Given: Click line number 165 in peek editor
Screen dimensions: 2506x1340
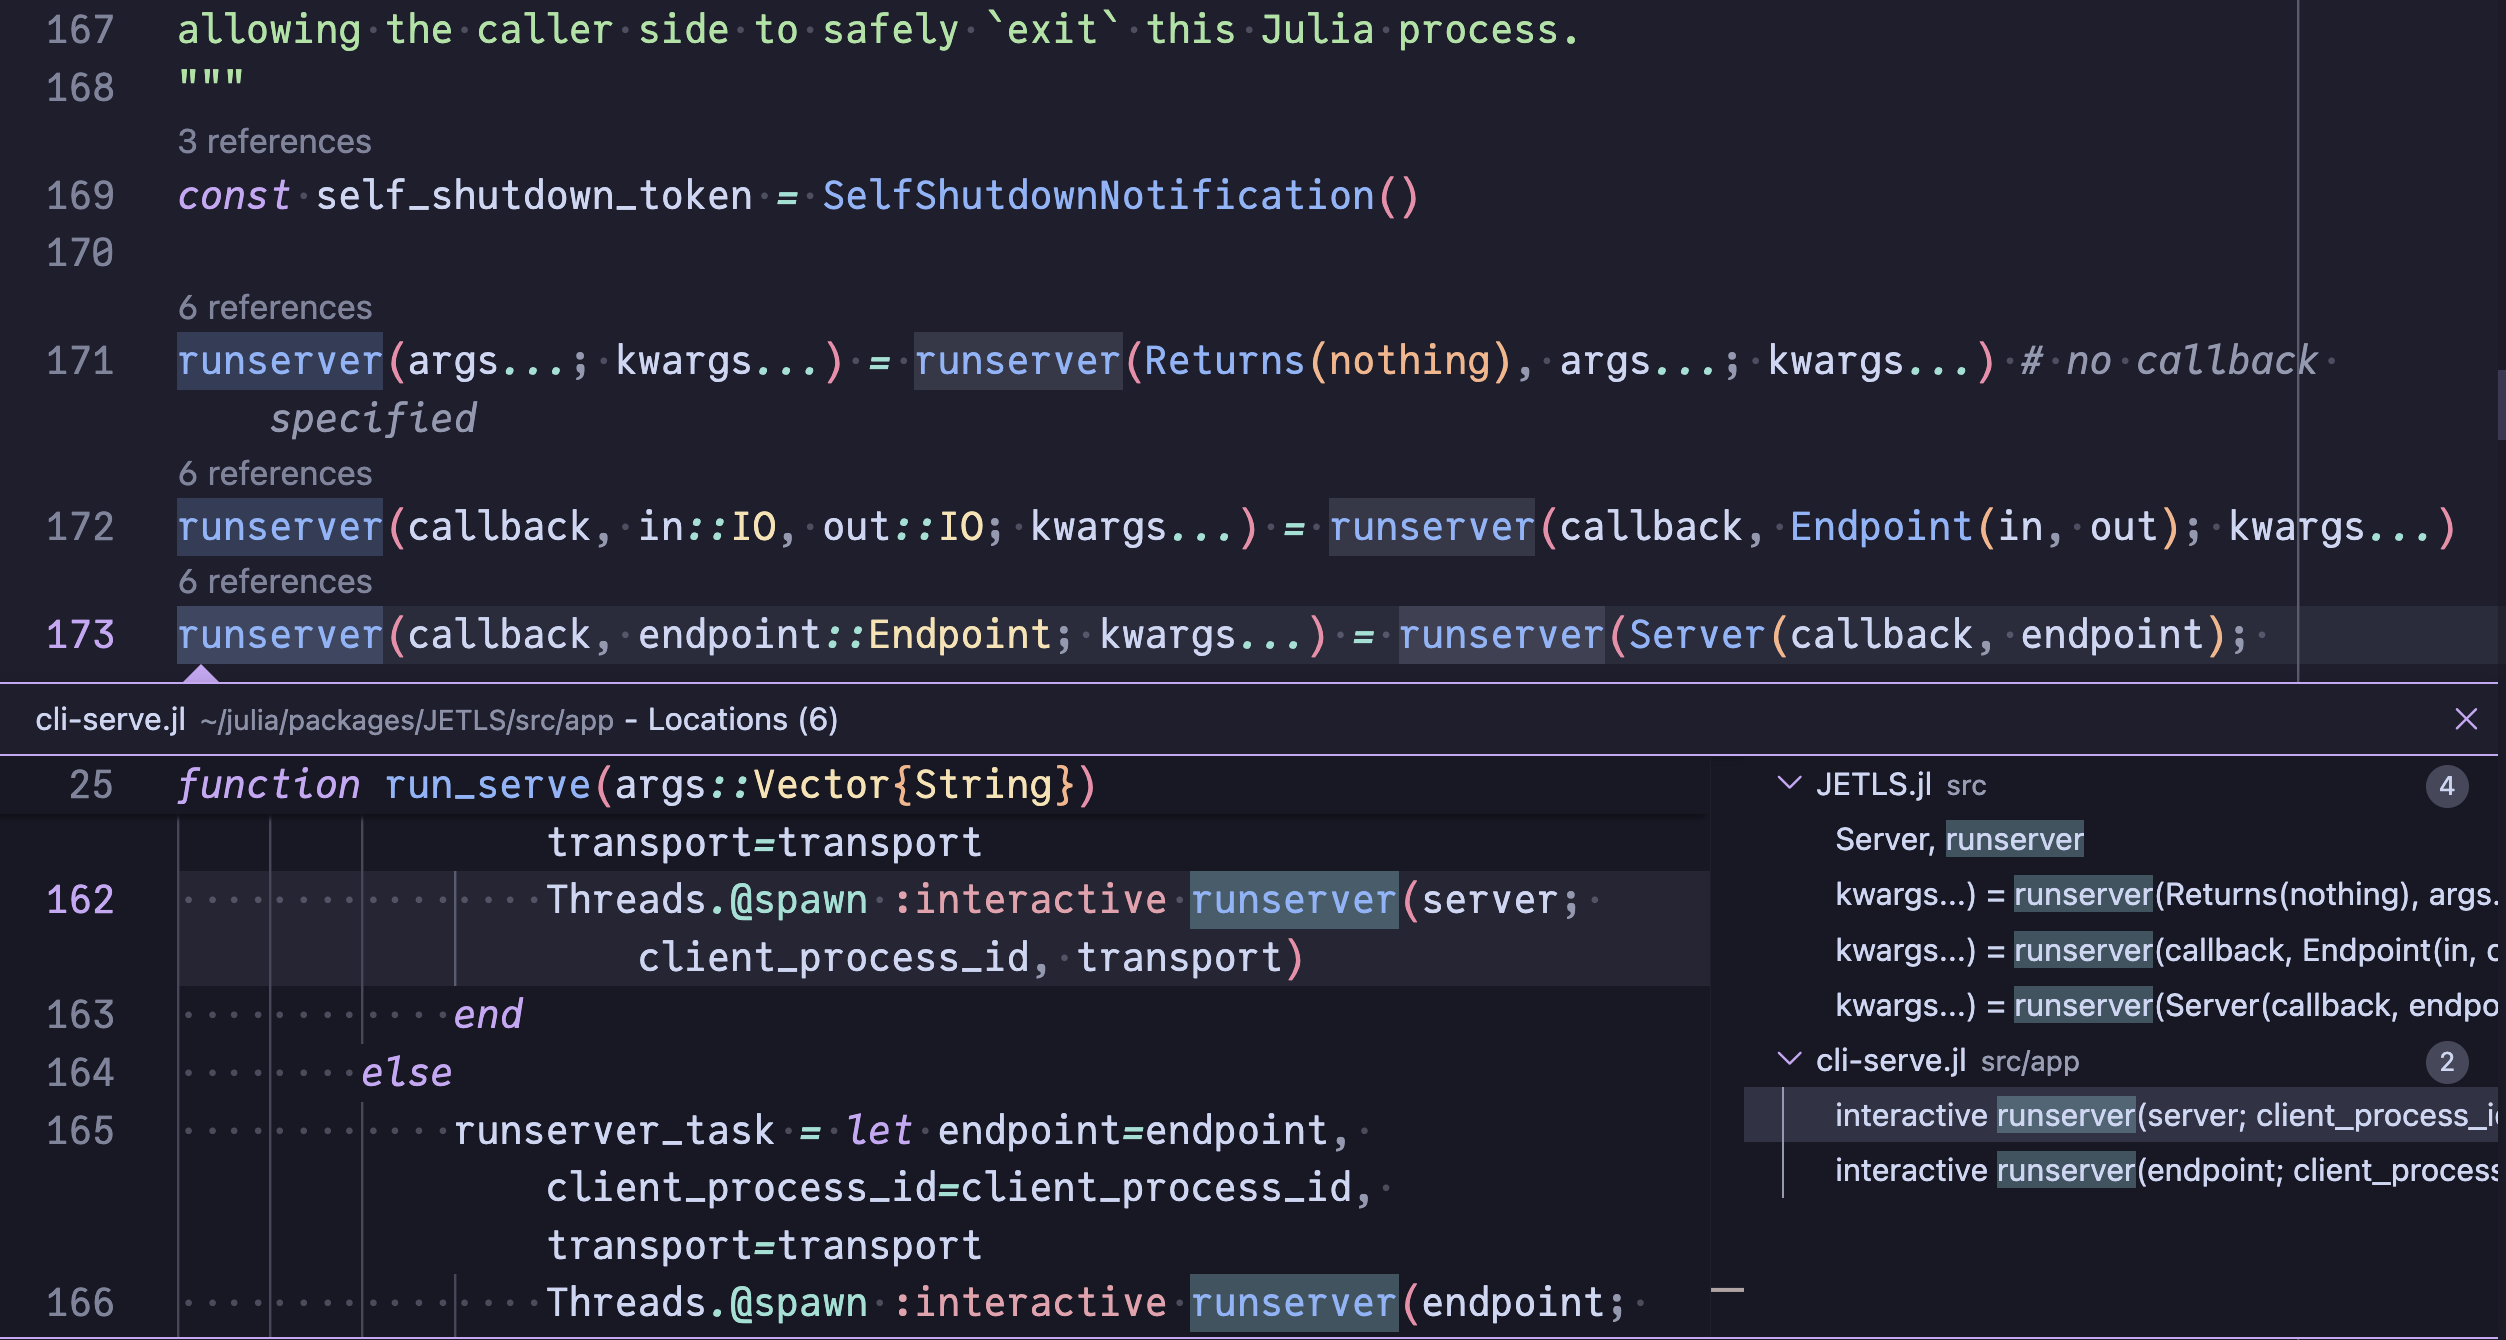Looking at the screenshot, I should click(x=80, y=1132).
